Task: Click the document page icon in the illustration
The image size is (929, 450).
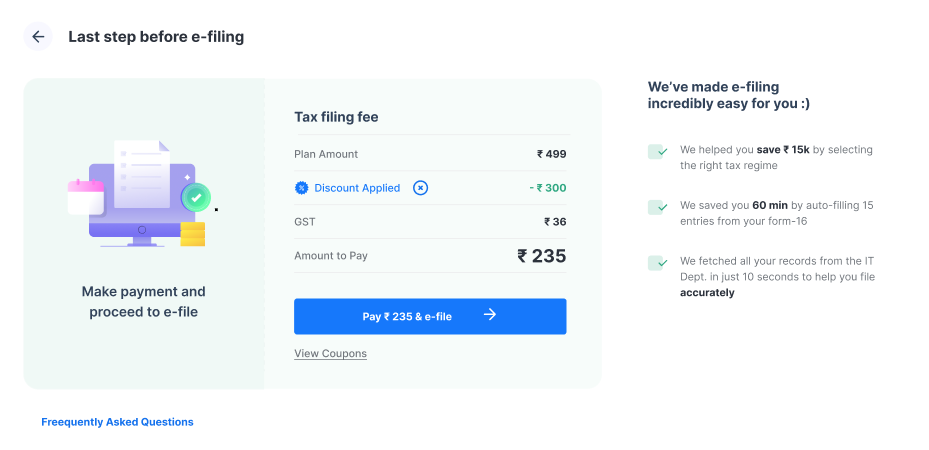Action: point(142,174)
